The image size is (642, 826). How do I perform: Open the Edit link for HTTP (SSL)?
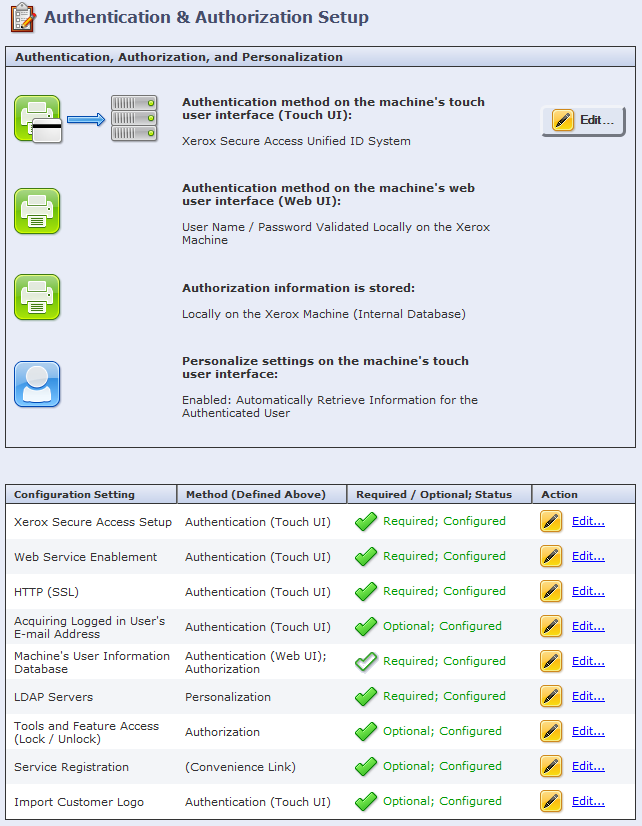[x=588, y=592]
